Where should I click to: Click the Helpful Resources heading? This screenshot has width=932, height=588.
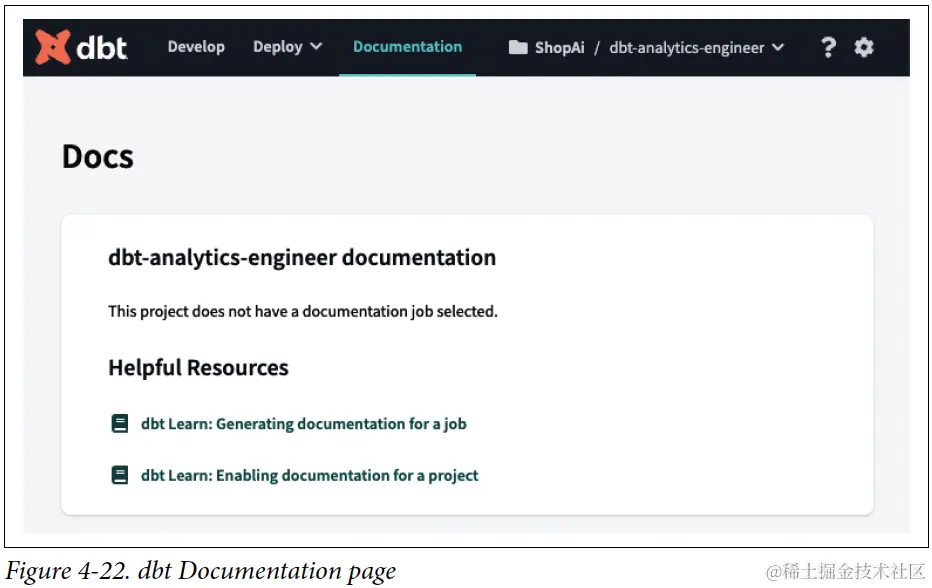[198, 368]
